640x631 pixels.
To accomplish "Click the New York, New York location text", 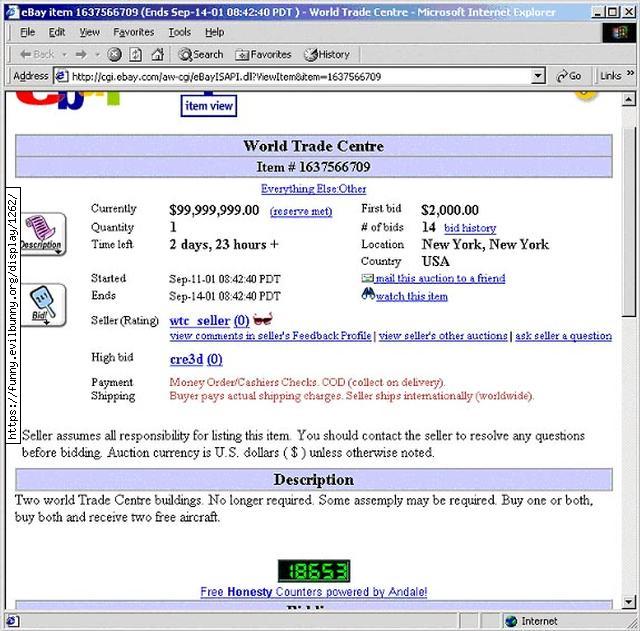I will [x=485, y=244].
